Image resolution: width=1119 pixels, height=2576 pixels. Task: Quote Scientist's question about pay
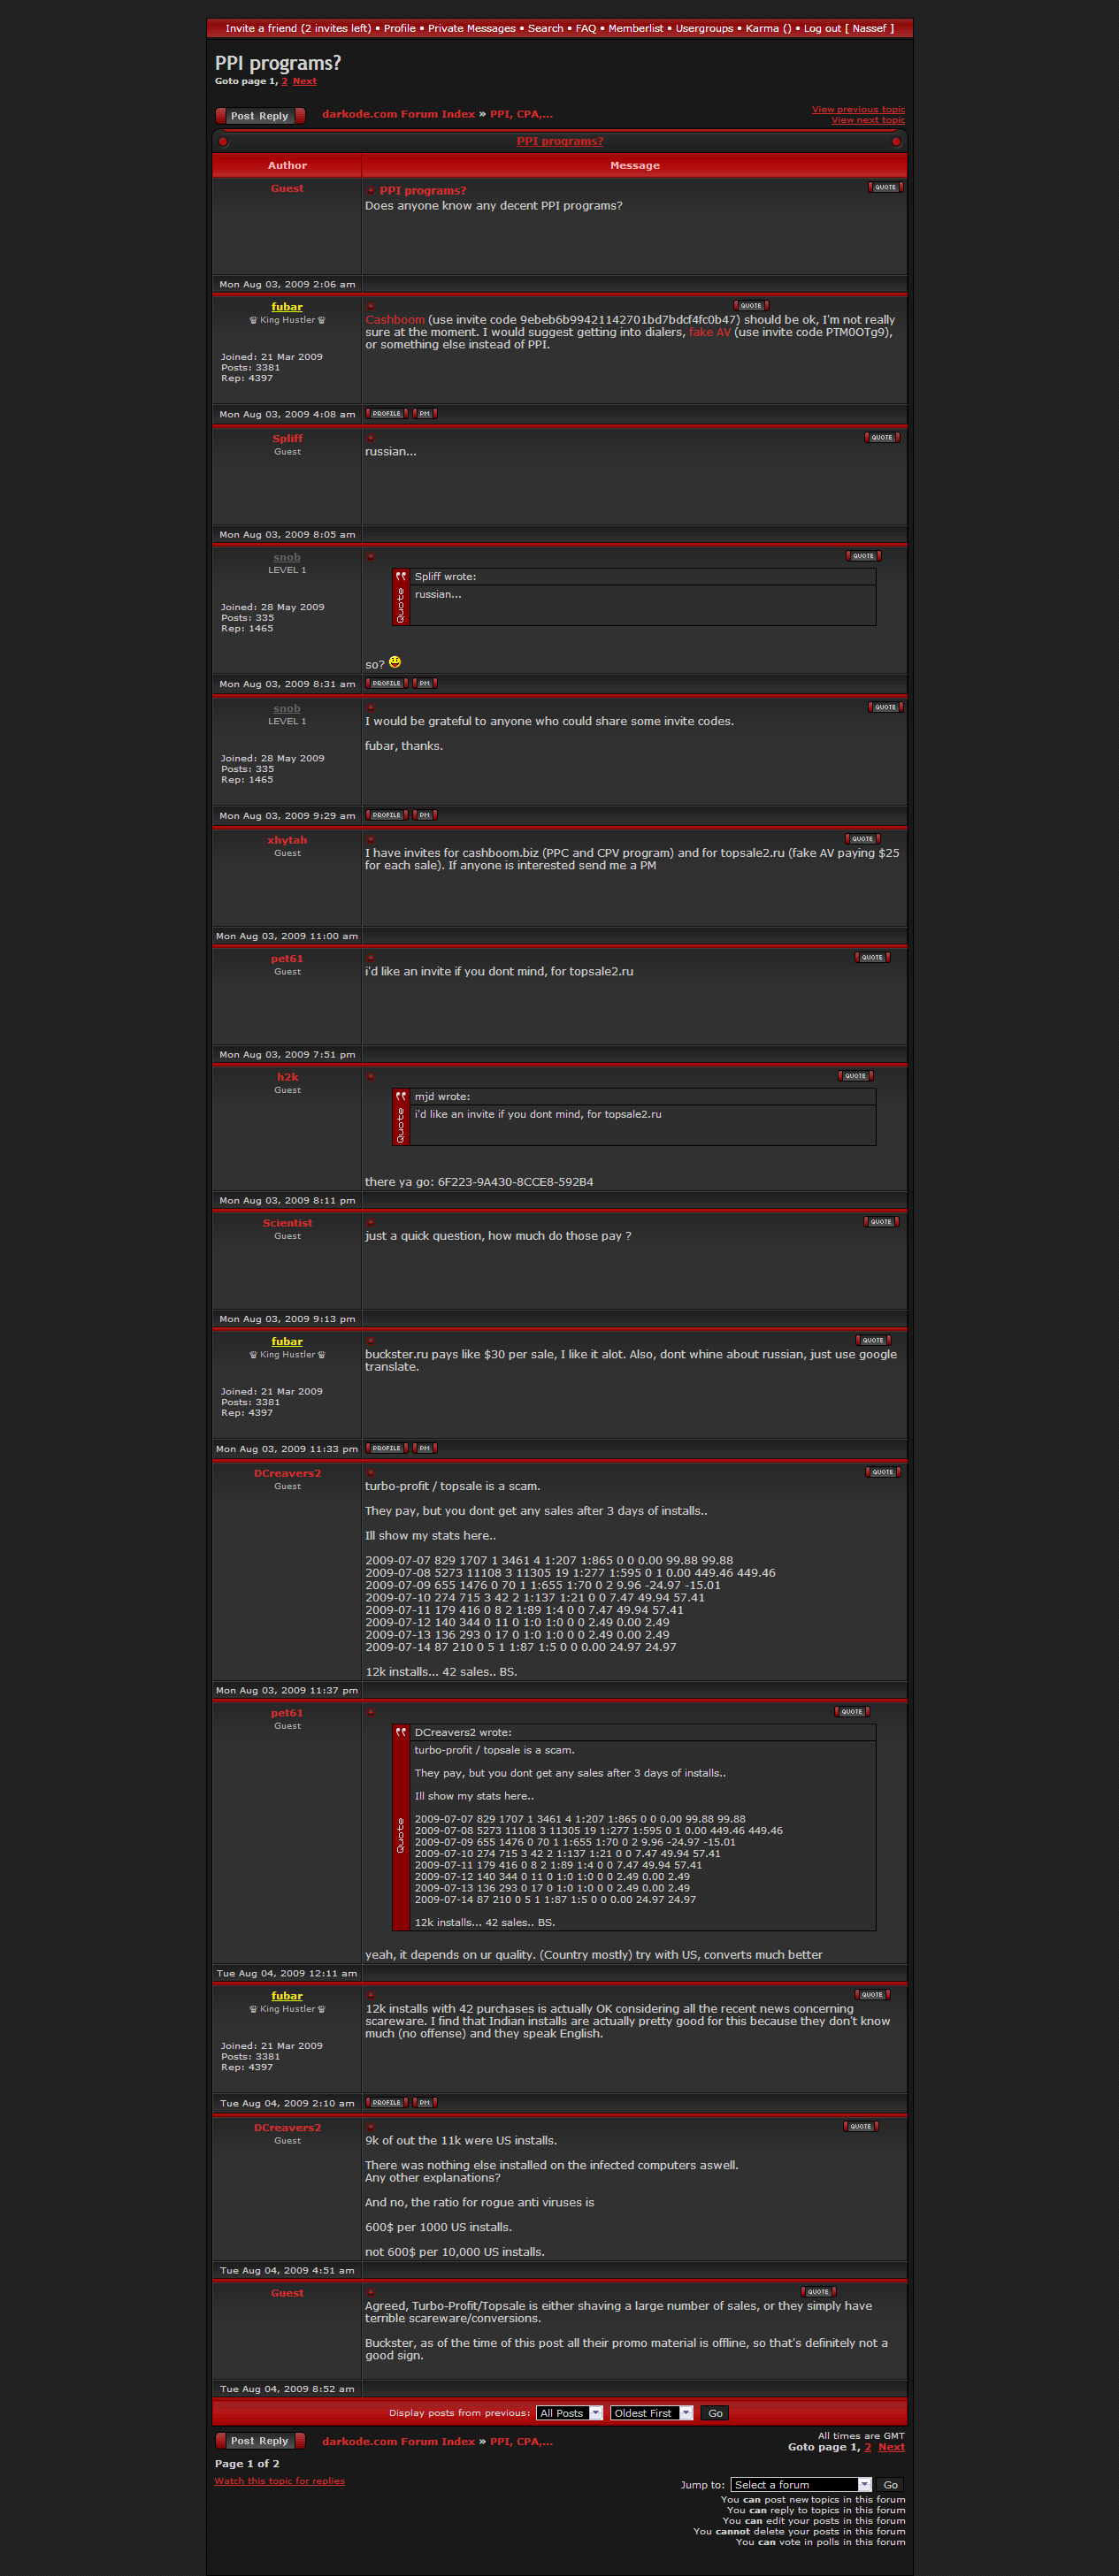point(880,1222)
